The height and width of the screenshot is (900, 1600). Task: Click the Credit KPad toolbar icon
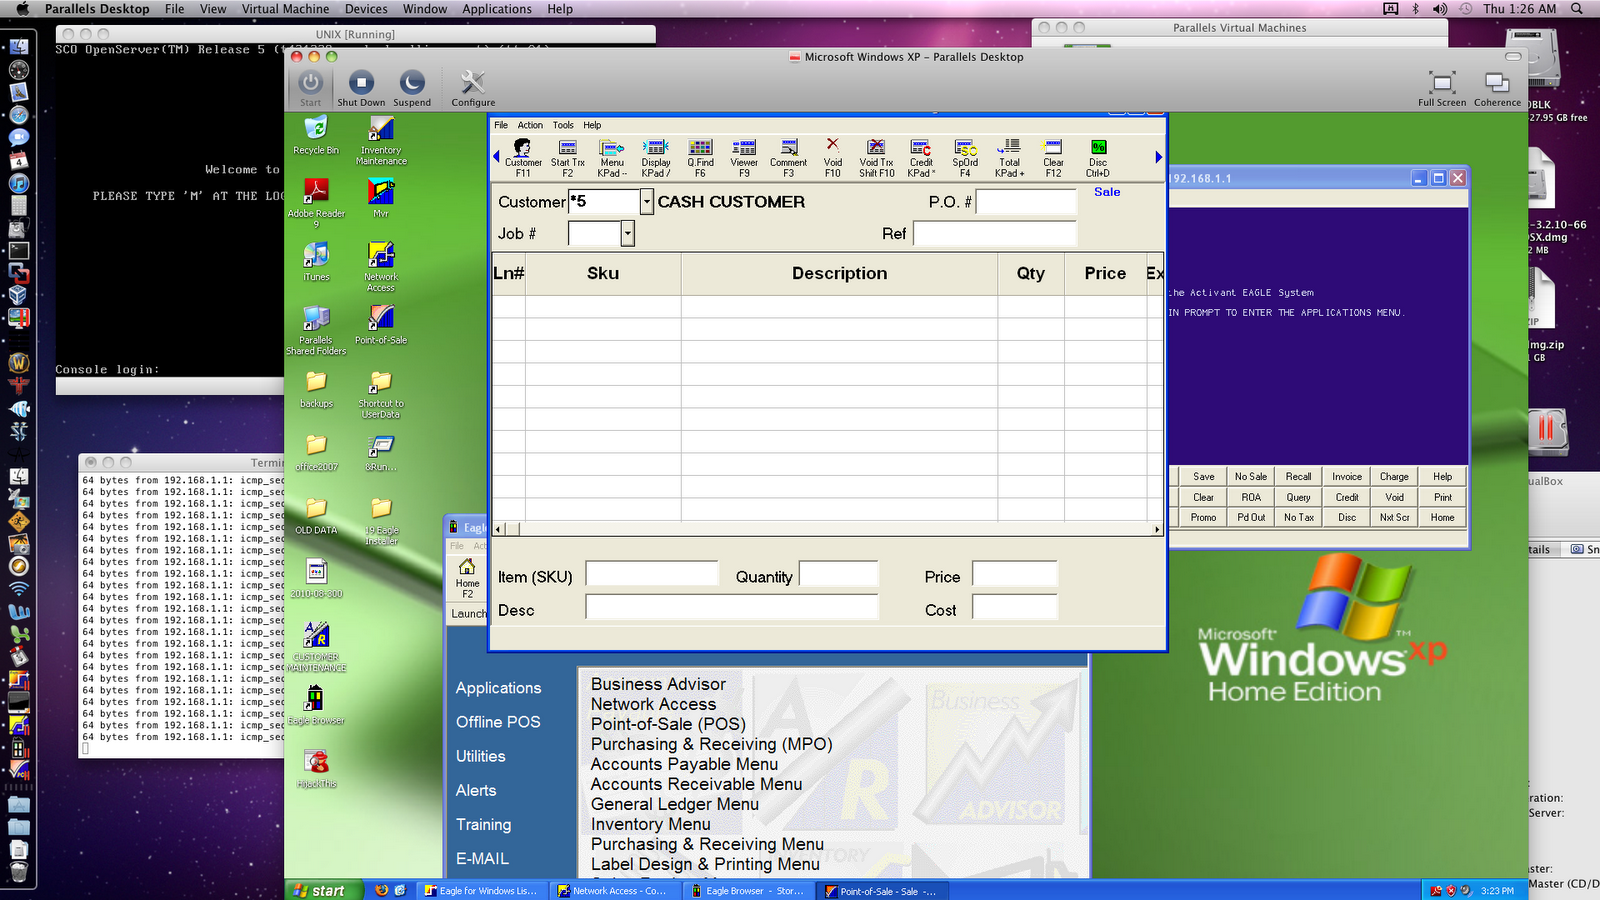921,158
